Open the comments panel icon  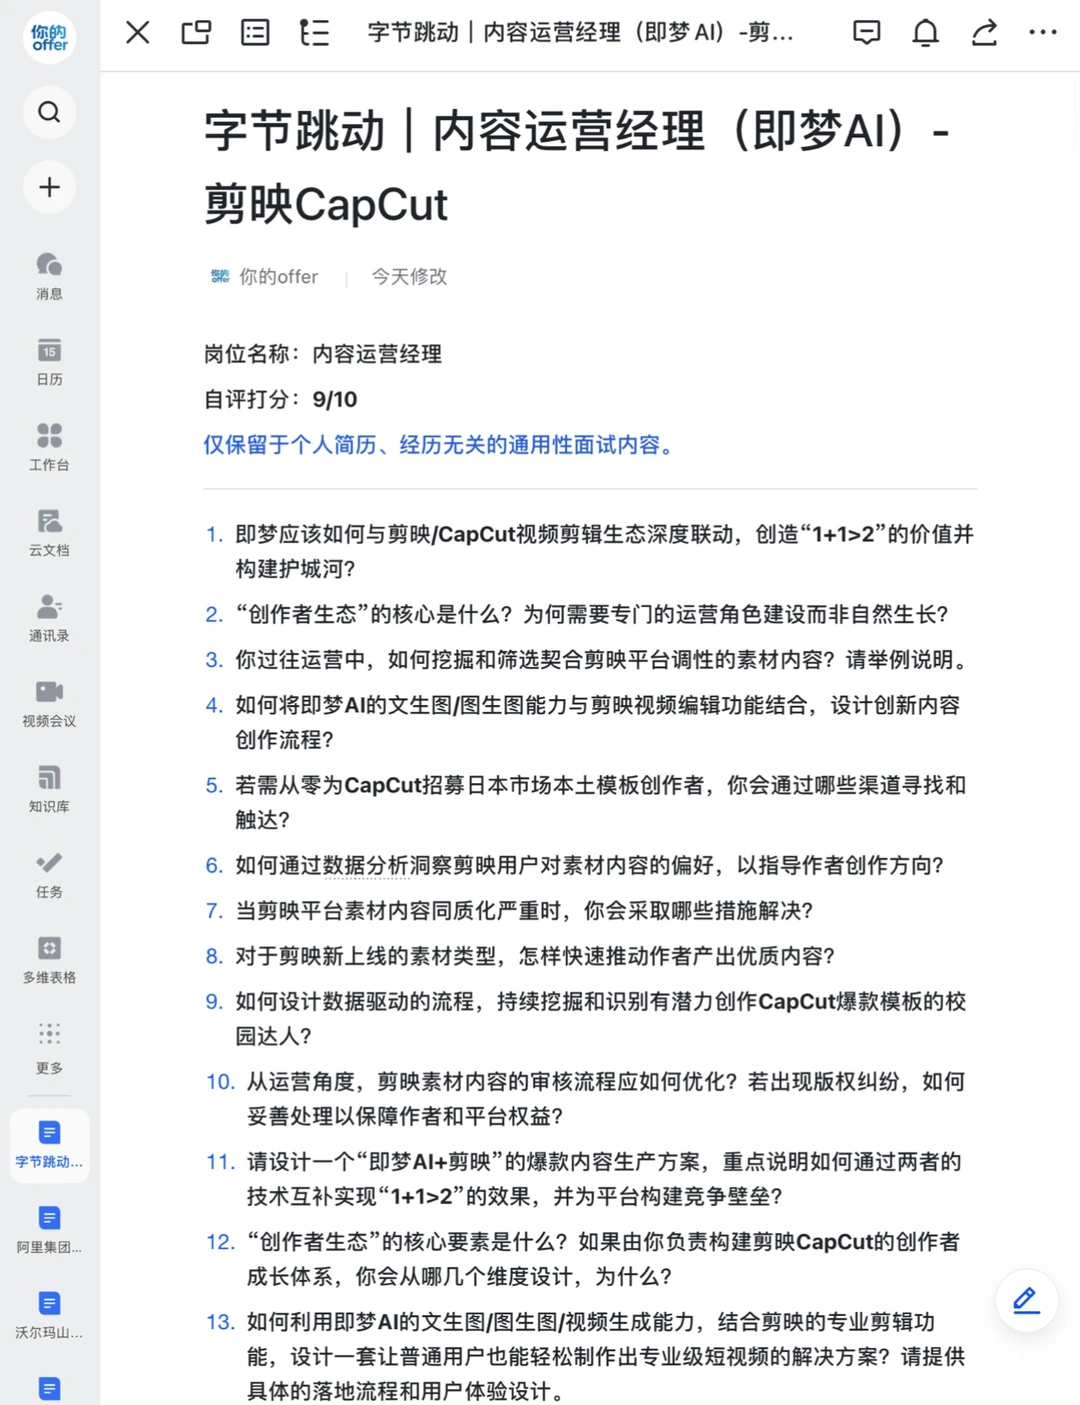[x=866, y=32]
